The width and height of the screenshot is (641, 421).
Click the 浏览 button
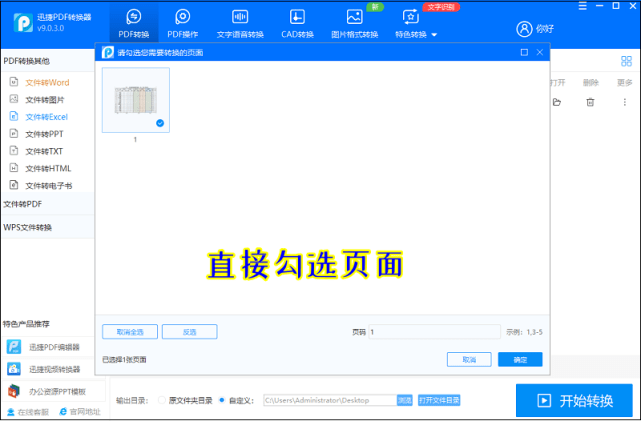[x=405, y=400]
